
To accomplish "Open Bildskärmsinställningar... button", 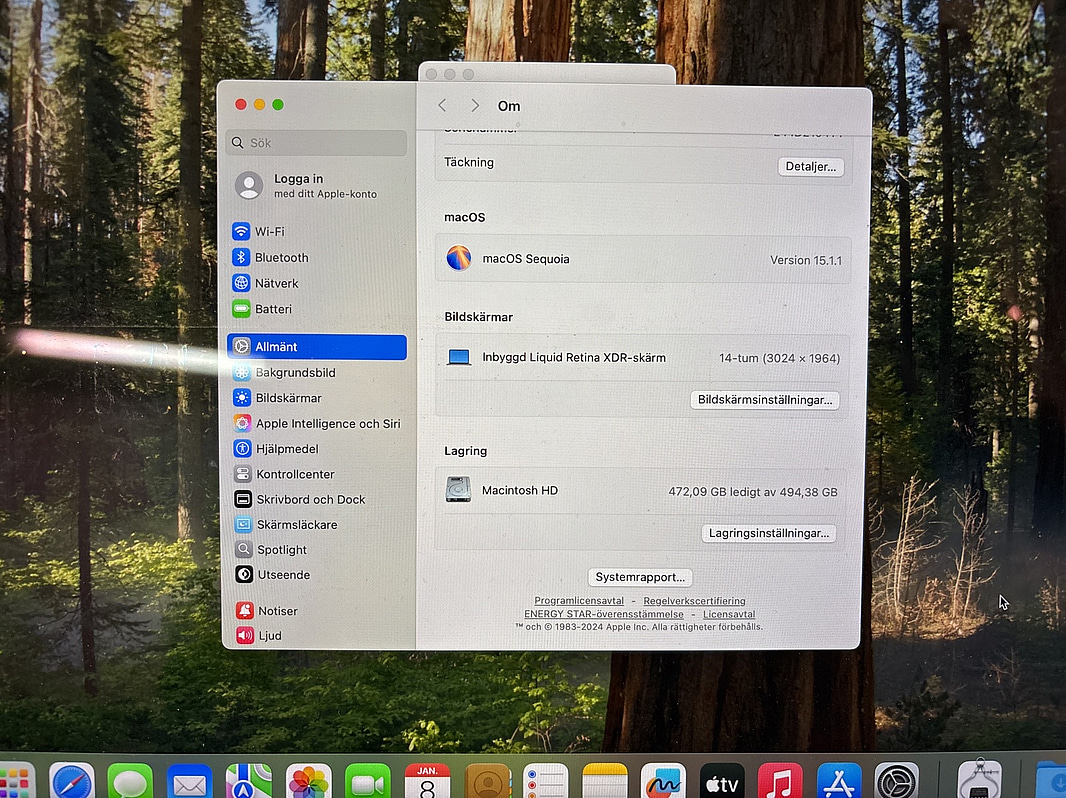I will click(x=764, y=400).
